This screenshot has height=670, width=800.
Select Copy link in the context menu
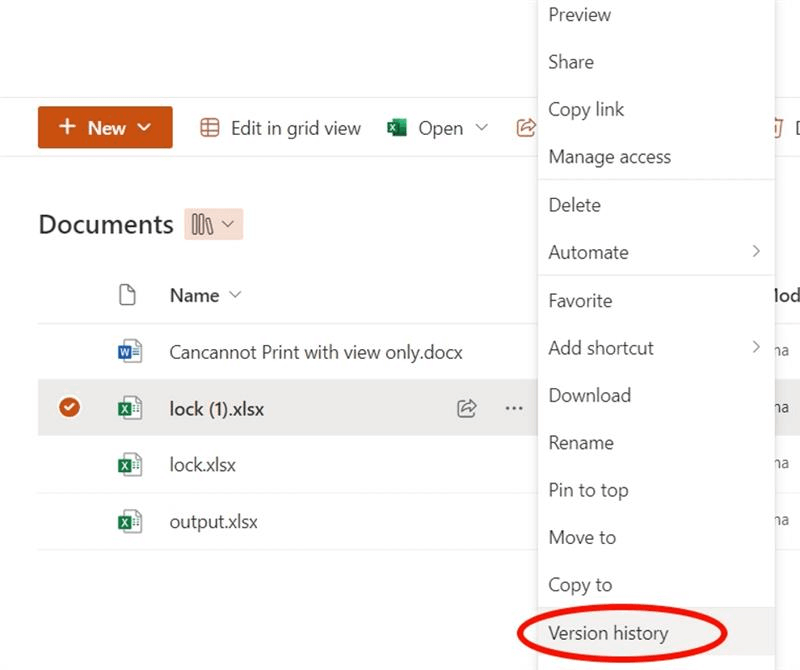point(657,109)
